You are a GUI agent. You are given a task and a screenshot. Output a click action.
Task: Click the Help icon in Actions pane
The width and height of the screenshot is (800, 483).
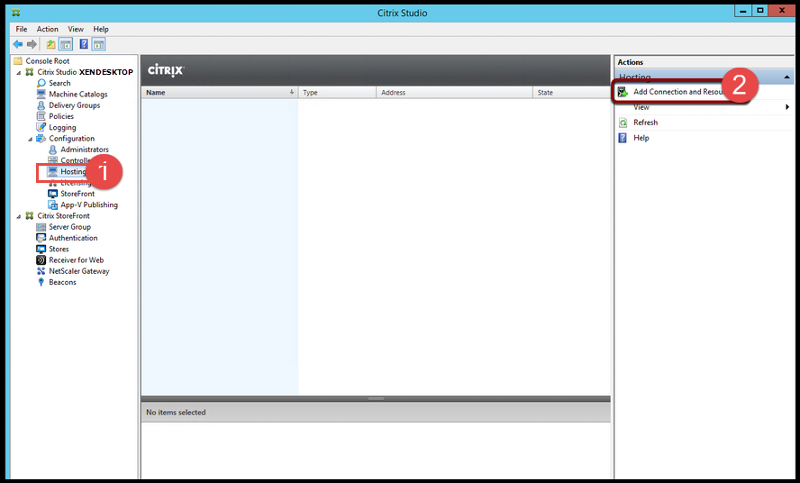click(x=623, y=138)
